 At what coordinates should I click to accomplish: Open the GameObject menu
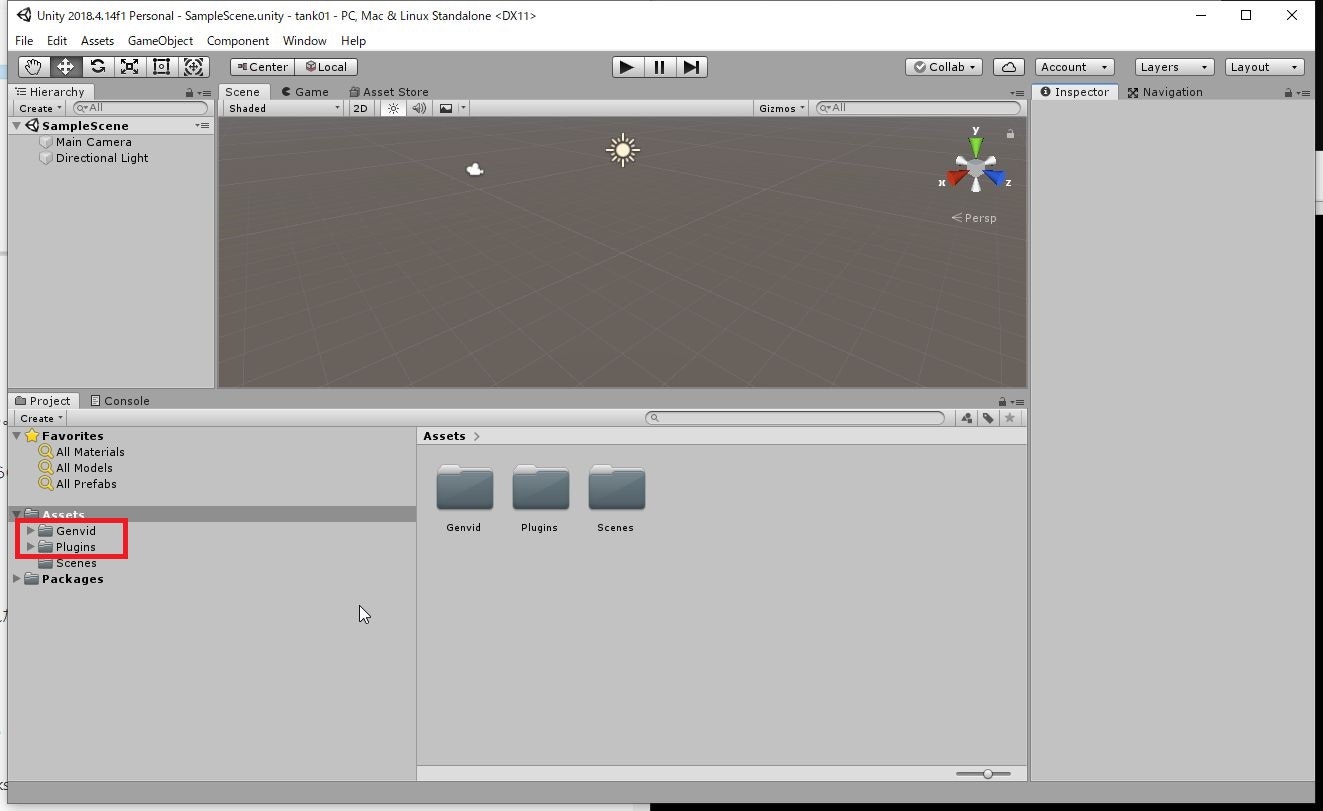pos(160,41)
